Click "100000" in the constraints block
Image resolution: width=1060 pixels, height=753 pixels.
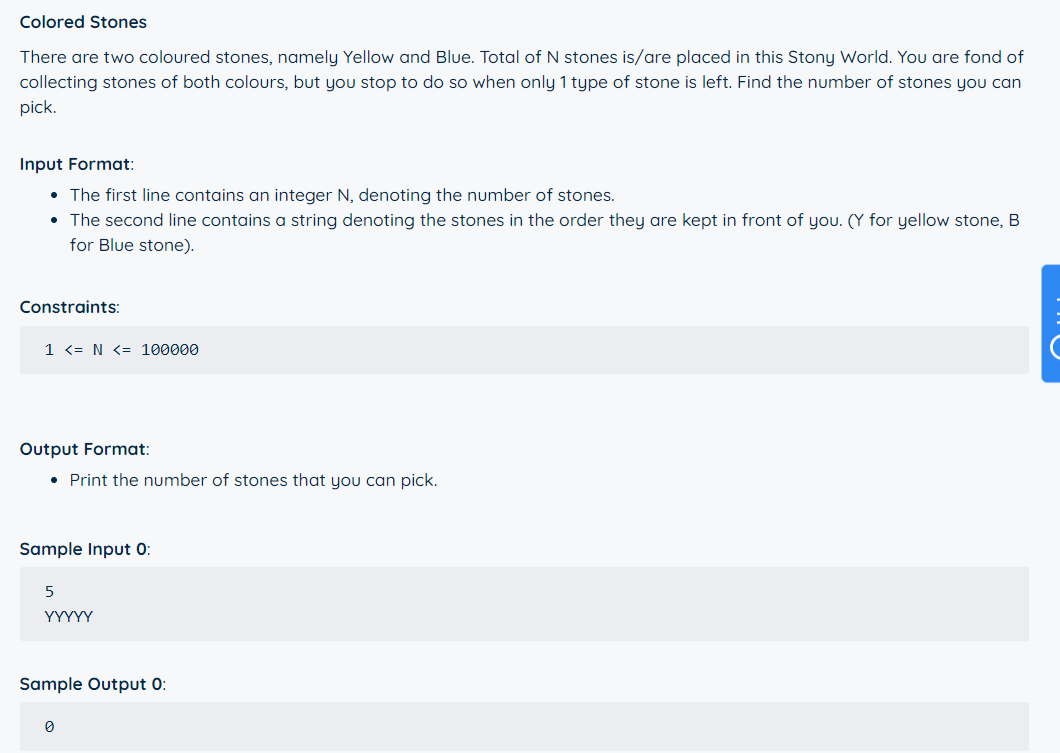point(170,350)
